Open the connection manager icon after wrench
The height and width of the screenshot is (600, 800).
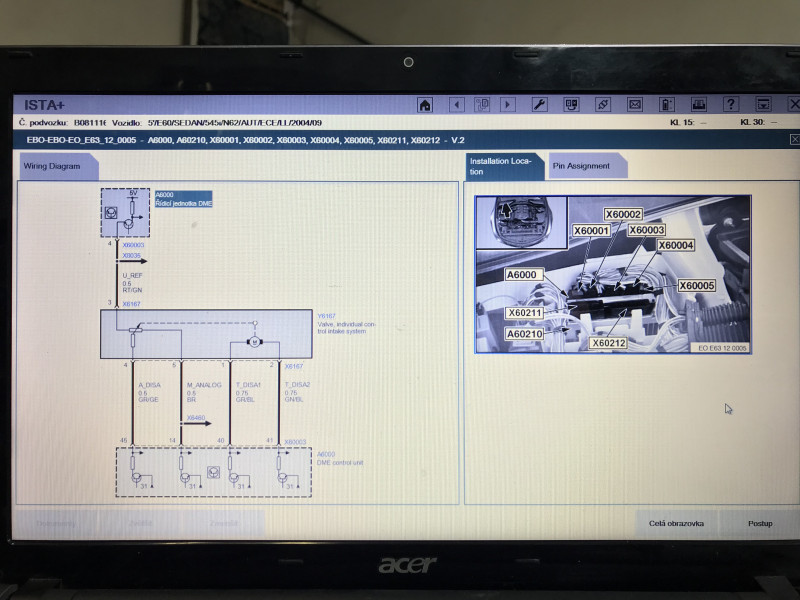point(571,105)
